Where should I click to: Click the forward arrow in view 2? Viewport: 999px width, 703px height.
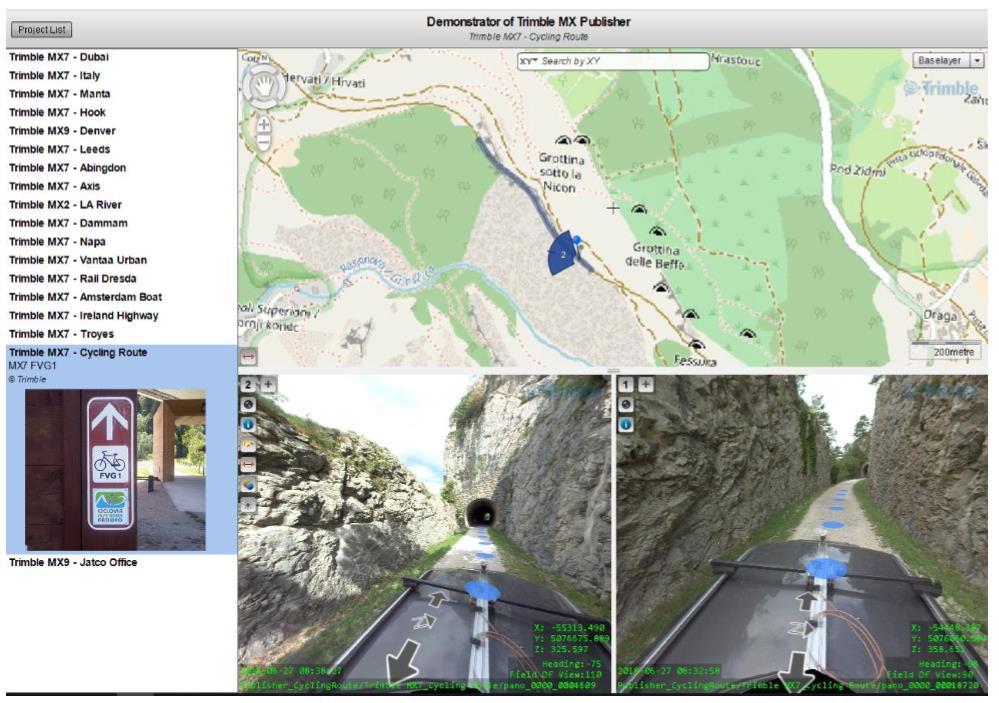(x=437, y=597)
